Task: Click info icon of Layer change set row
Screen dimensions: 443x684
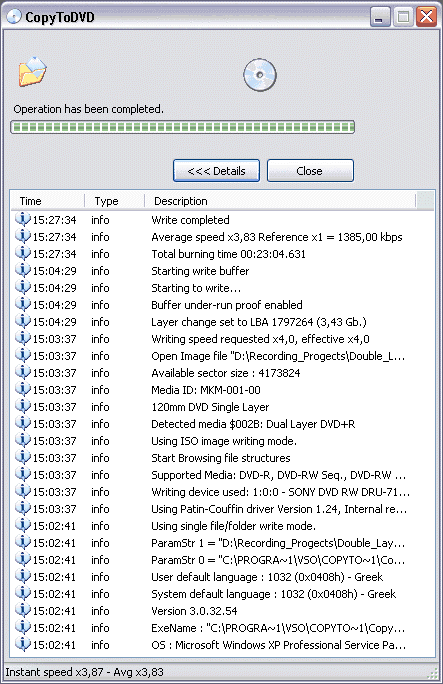Action: pos(23,321)
